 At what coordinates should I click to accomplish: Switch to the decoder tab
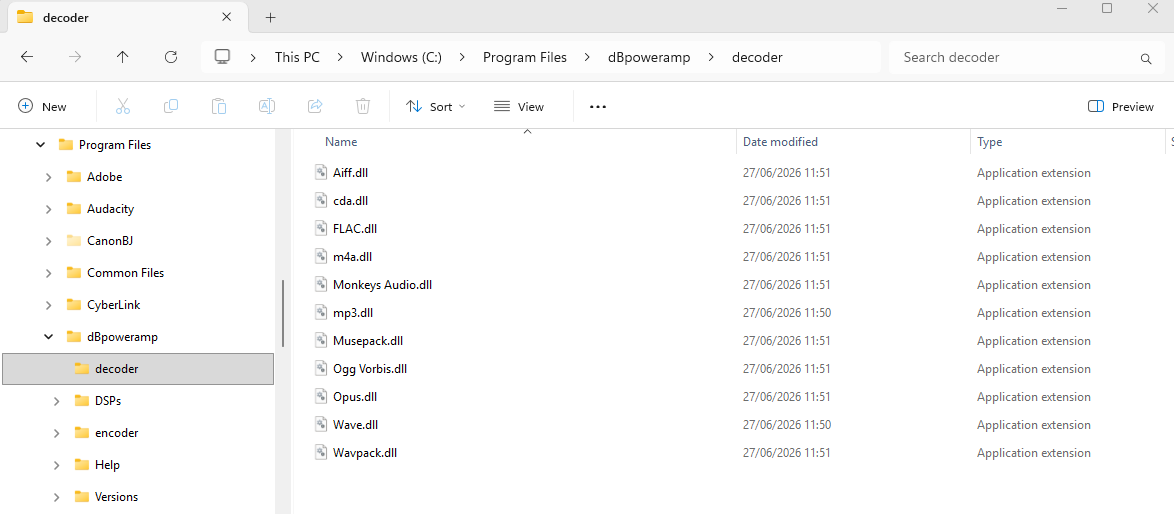click(x=127, y=17)
